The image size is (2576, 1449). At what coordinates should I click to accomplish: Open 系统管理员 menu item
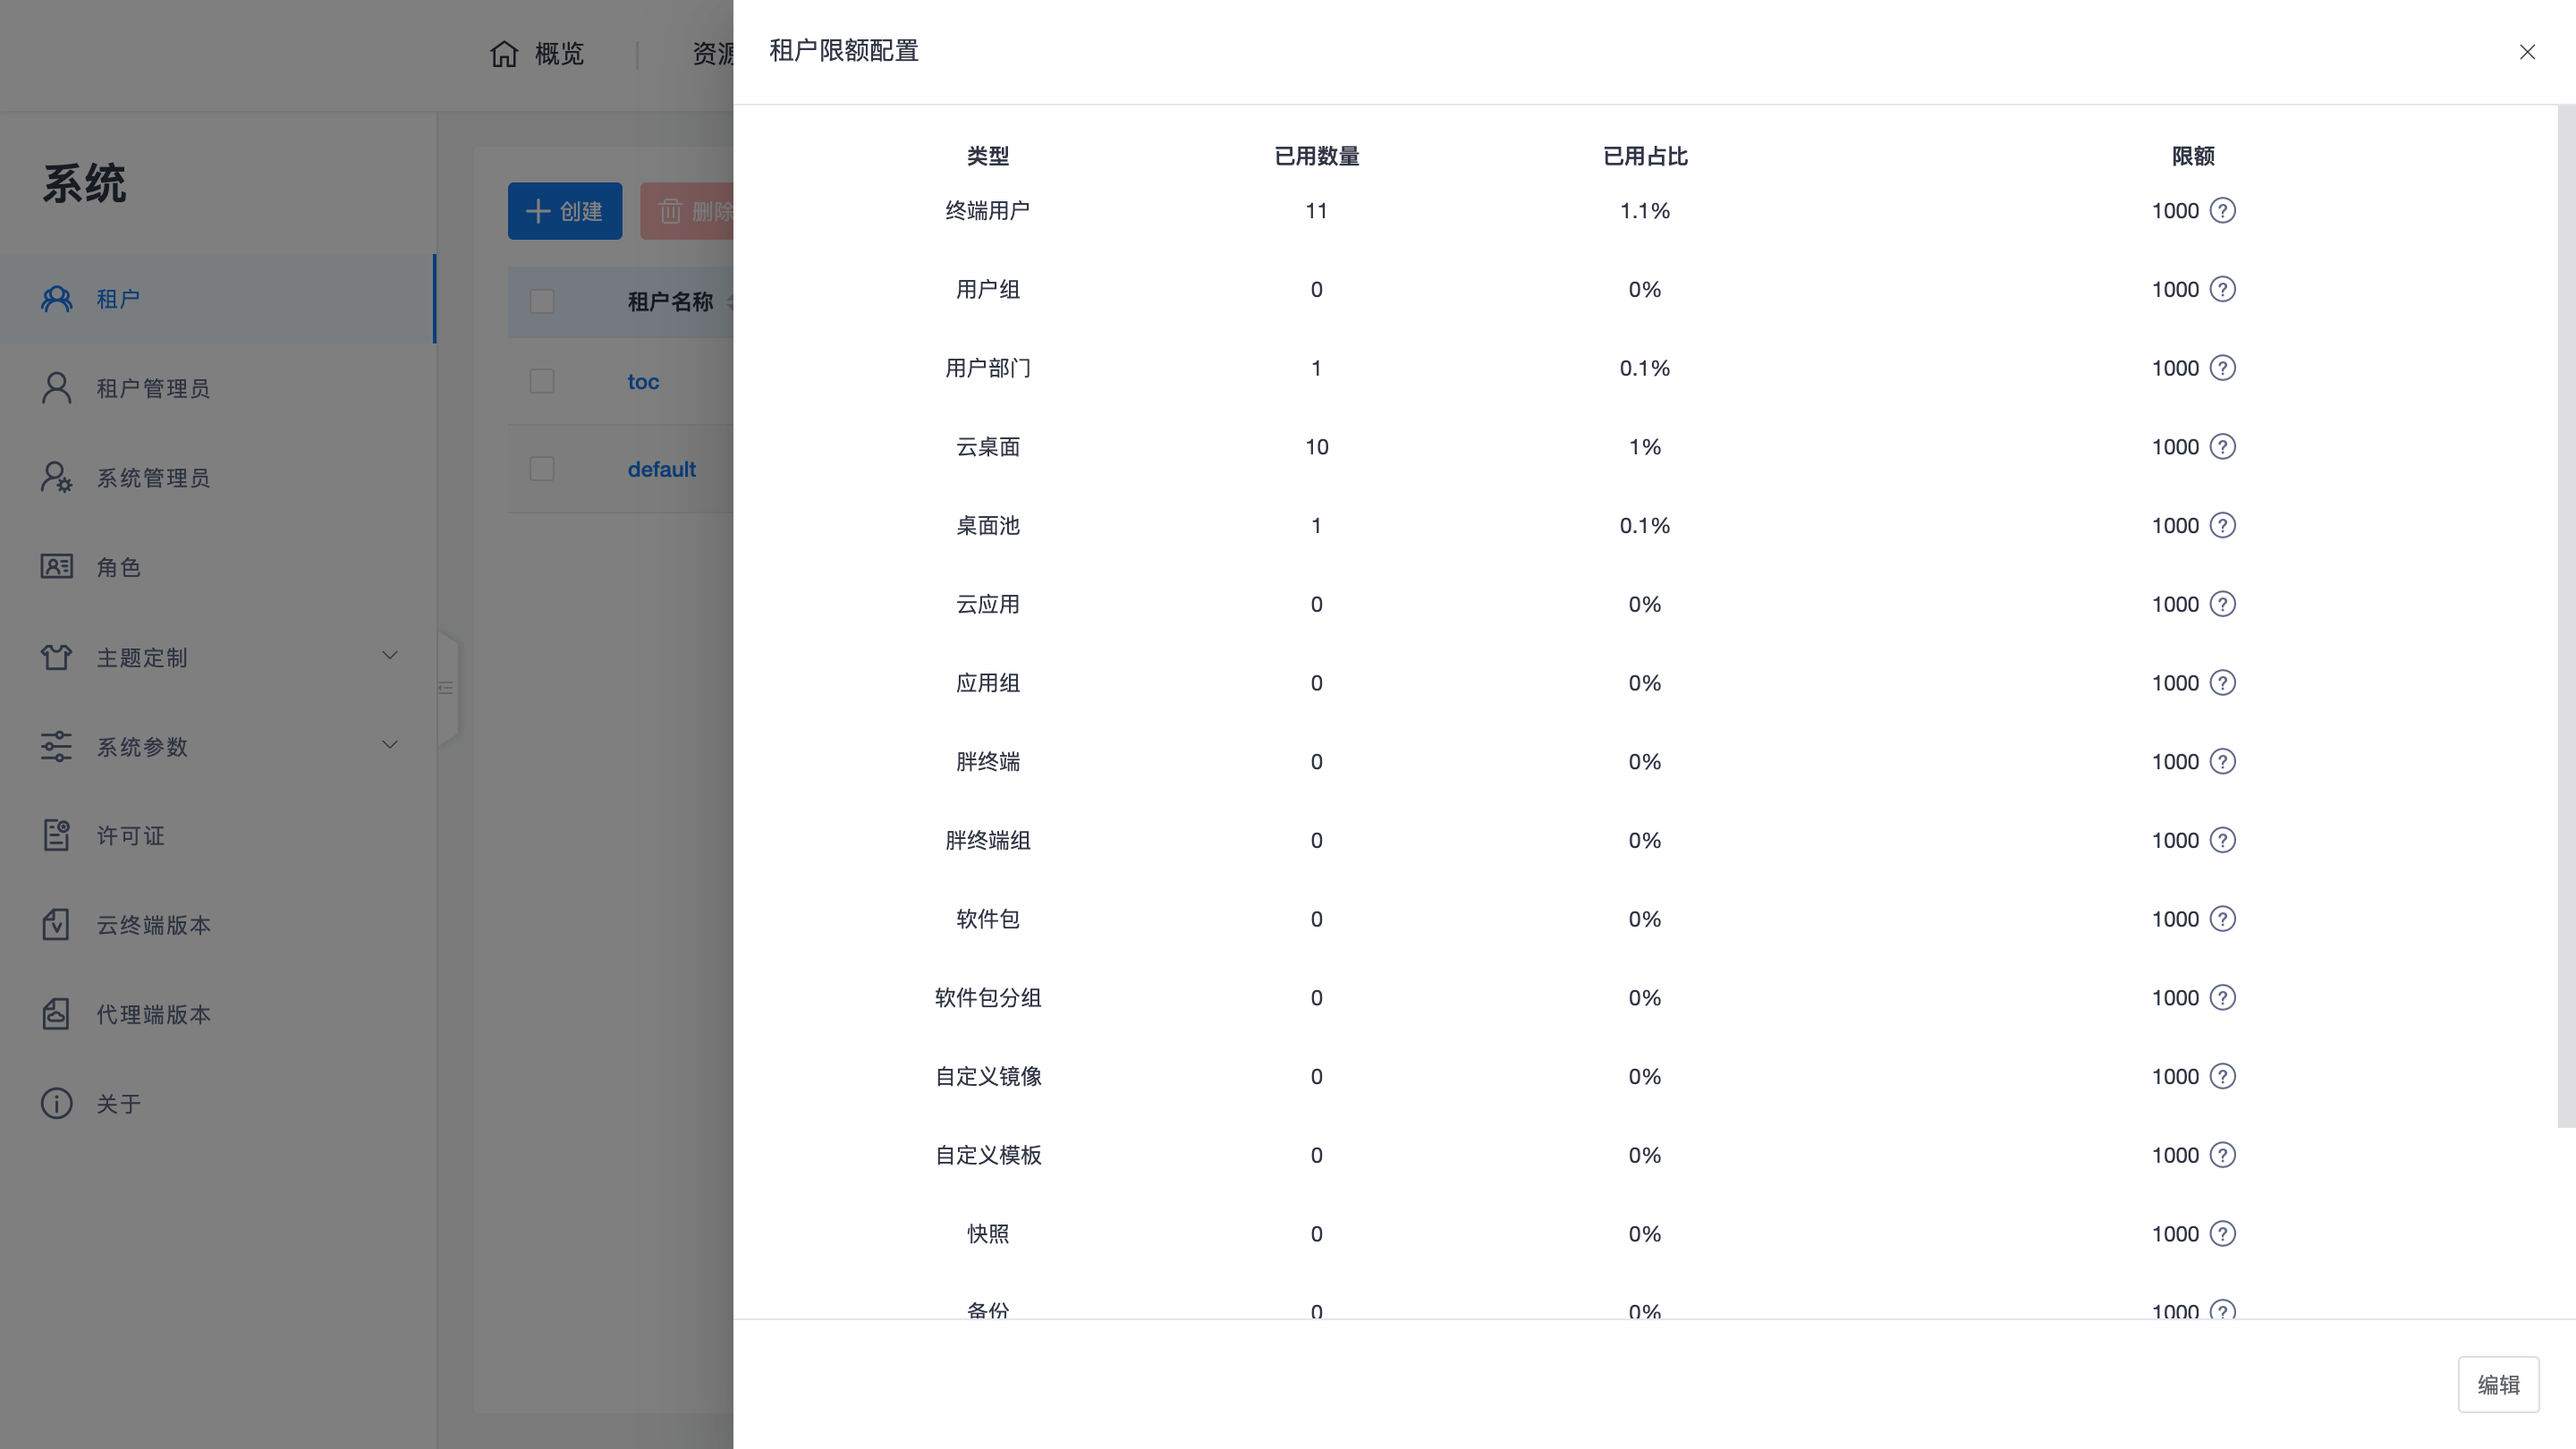click(x=153, y=478)
